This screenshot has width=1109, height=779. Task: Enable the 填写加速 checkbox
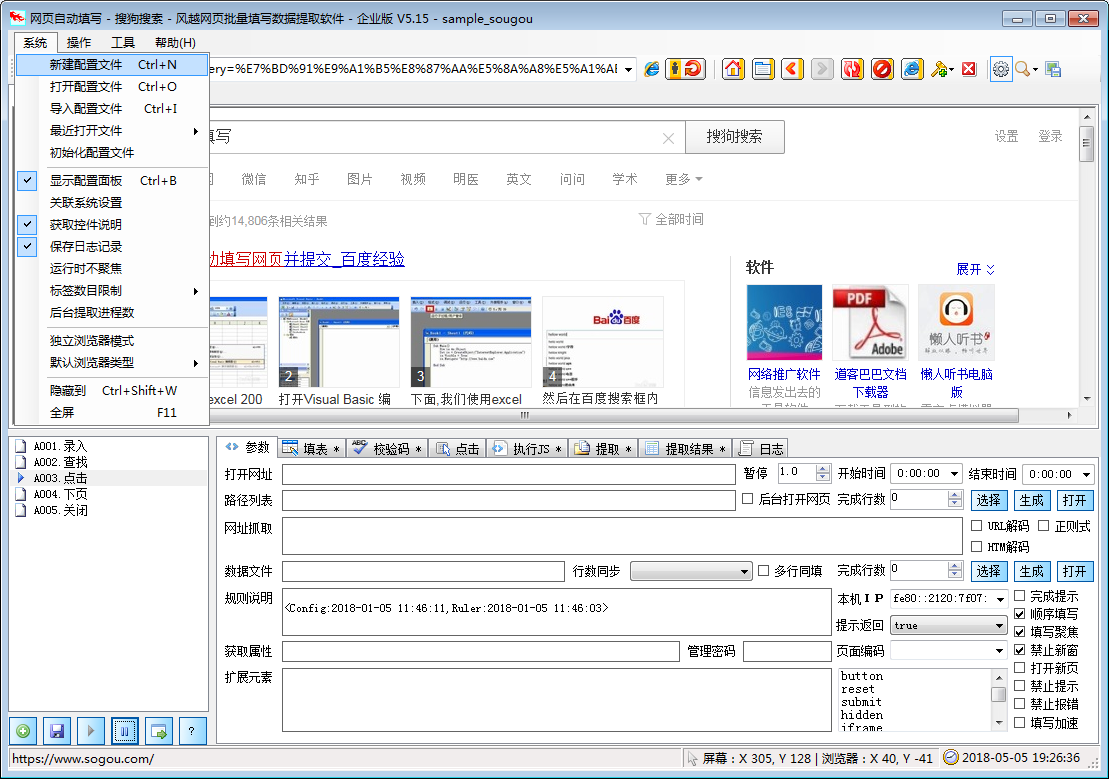tap(1020, 722)
